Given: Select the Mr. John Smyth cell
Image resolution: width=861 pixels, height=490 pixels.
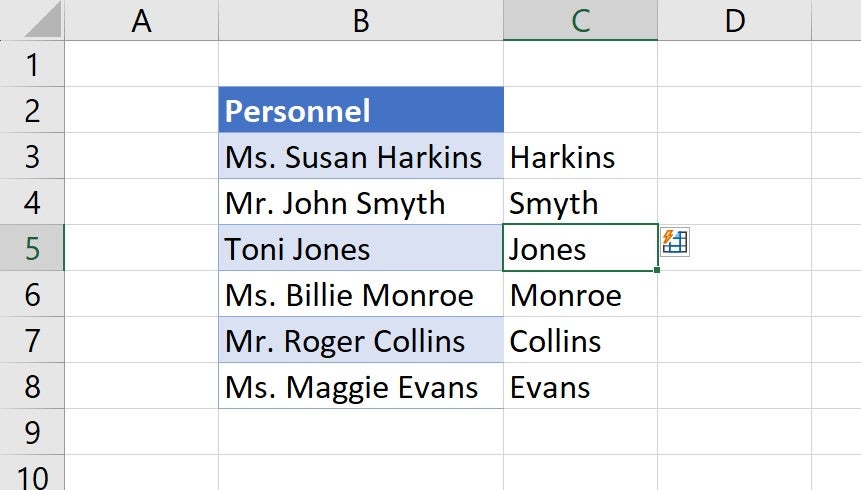Looking at the screenshot, I should click(361, 202).
